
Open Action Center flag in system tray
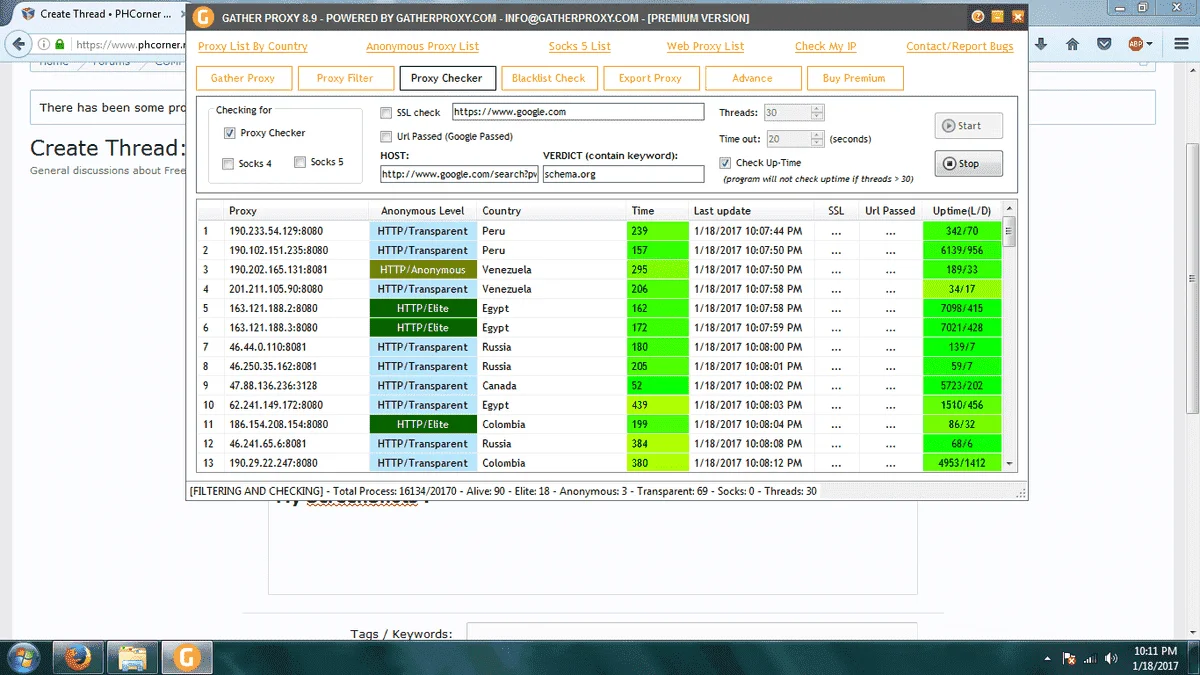point(1069,658)
